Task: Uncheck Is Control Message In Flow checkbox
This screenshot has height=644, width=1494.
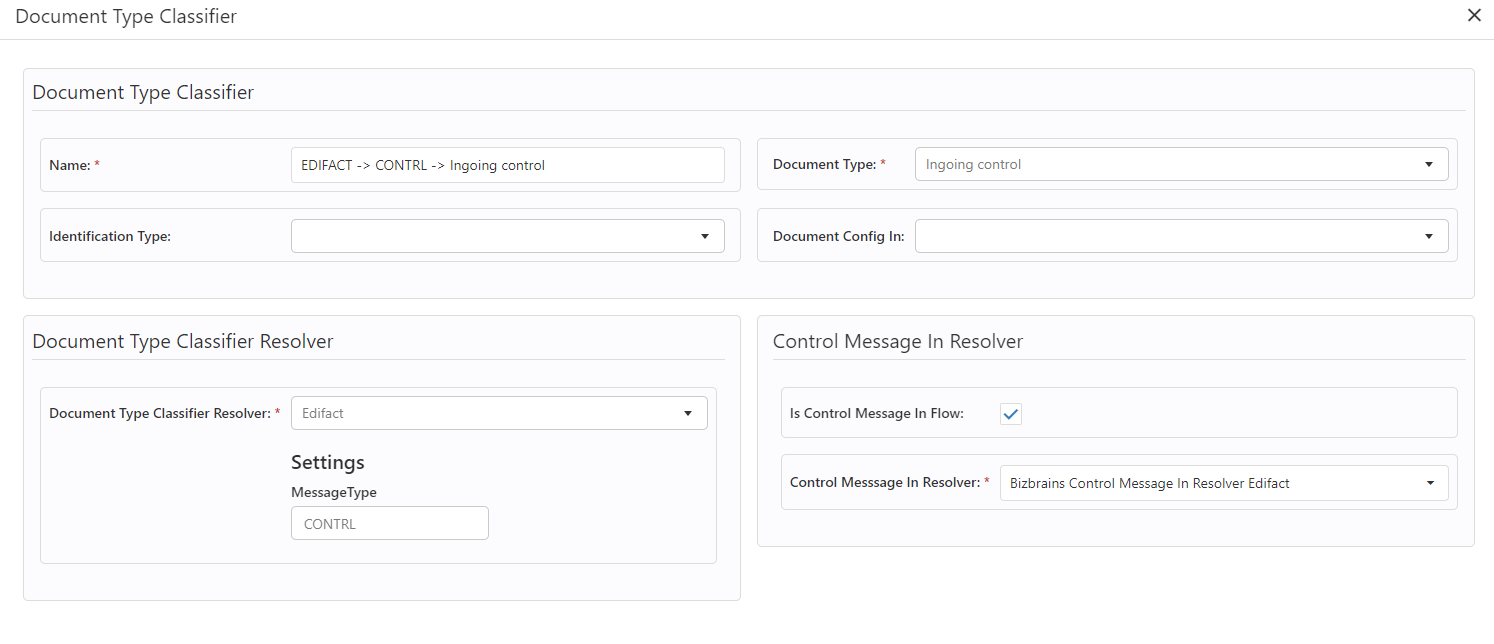Action: (x=1011, y=414)
